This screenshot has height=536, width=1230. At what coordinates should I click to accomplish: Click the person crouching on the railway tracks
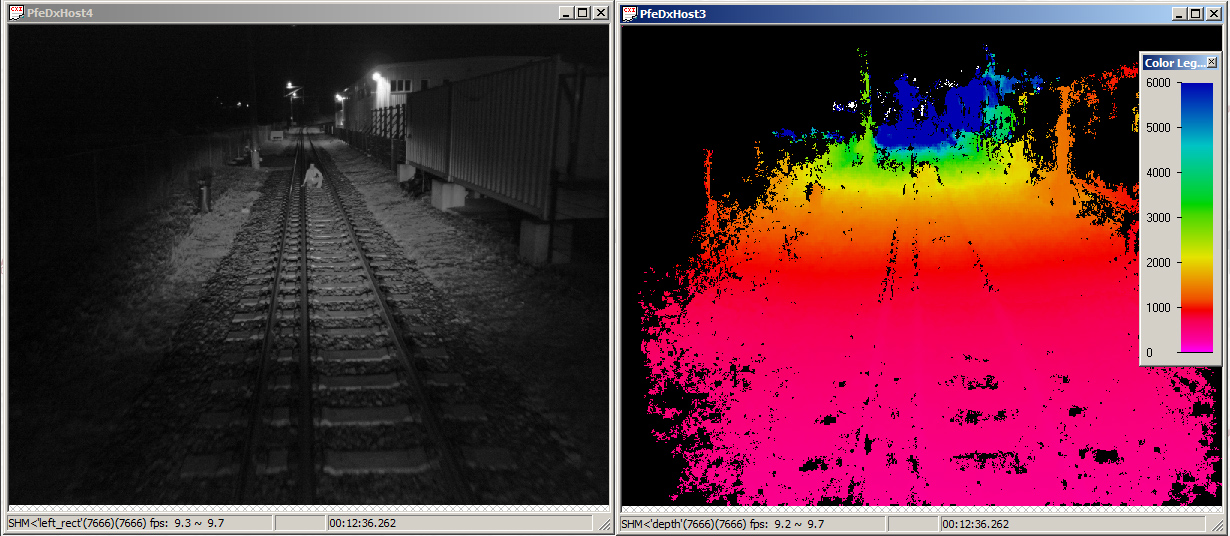(x=313, y=176)
